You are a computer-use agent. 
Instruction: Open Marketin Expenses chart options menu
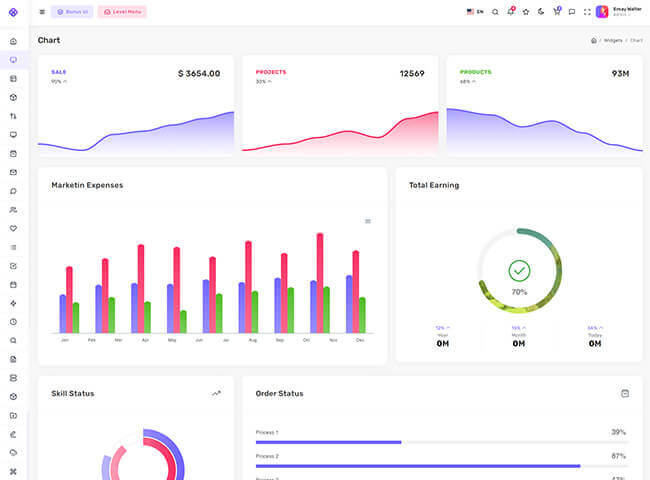click(x=367, y=221)
